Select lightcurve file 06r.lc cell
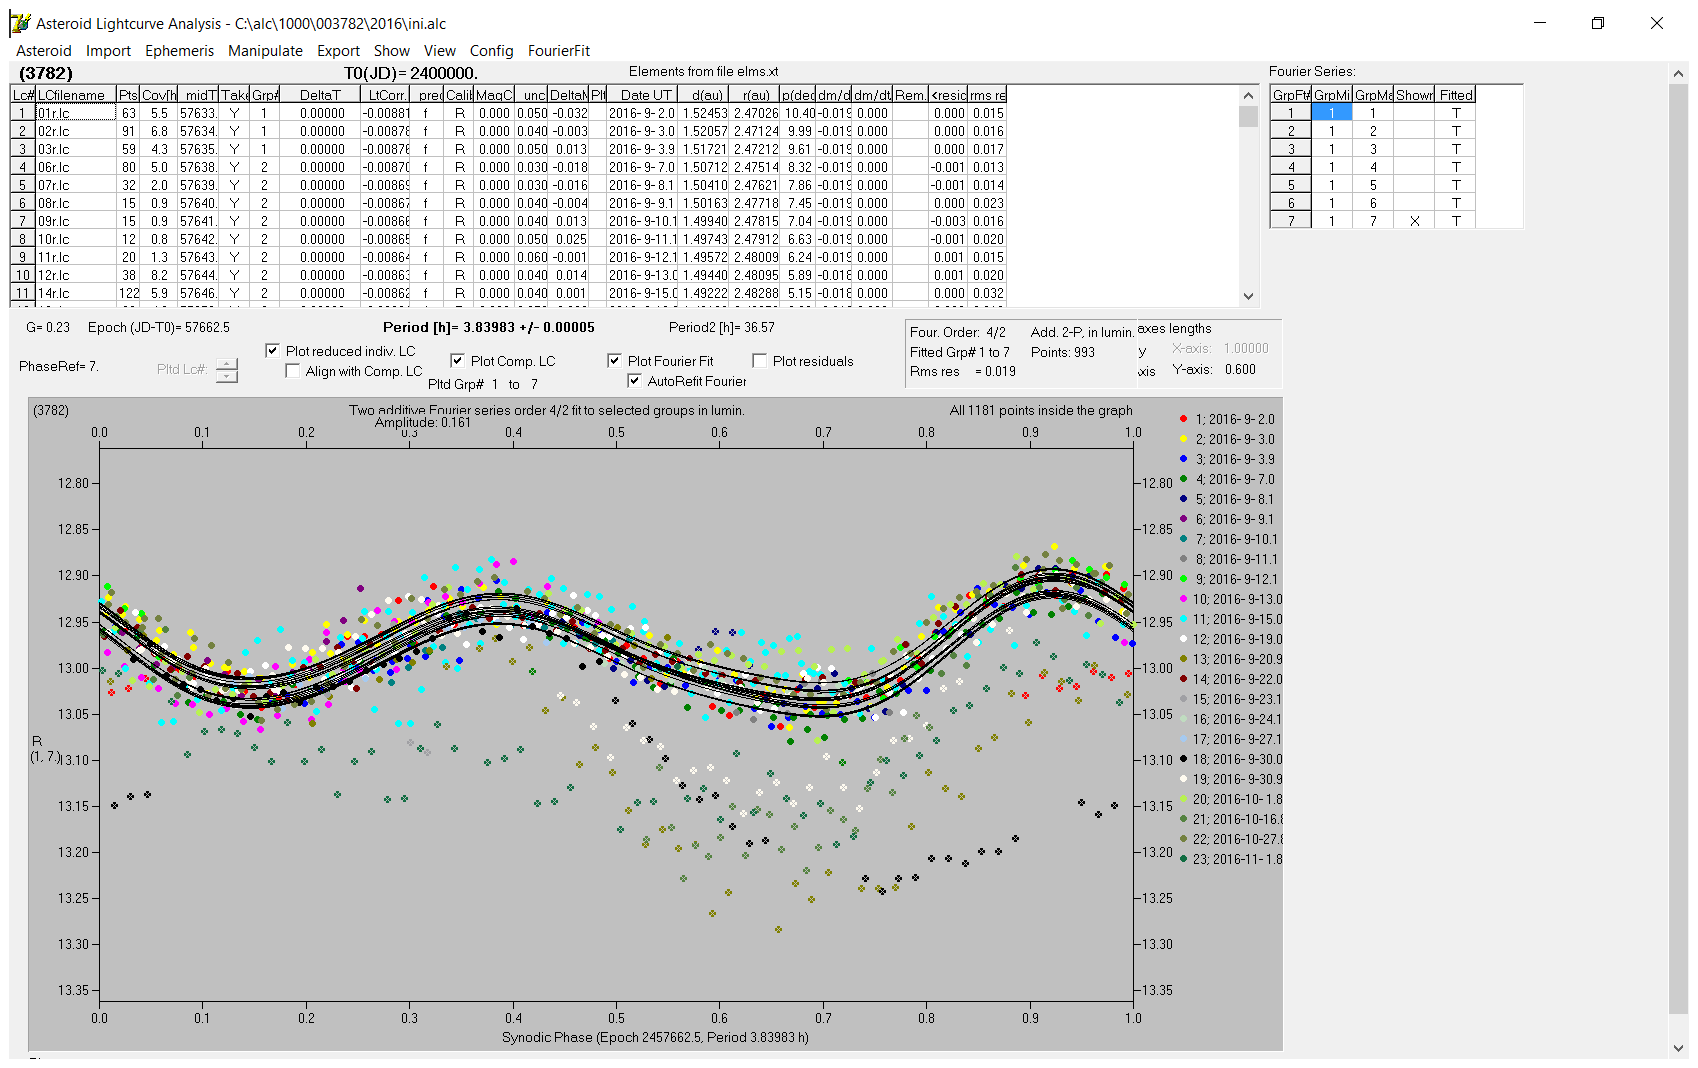Image resolution: width=1698 pixels, height=1068 pixels. [x=76, y=167]
